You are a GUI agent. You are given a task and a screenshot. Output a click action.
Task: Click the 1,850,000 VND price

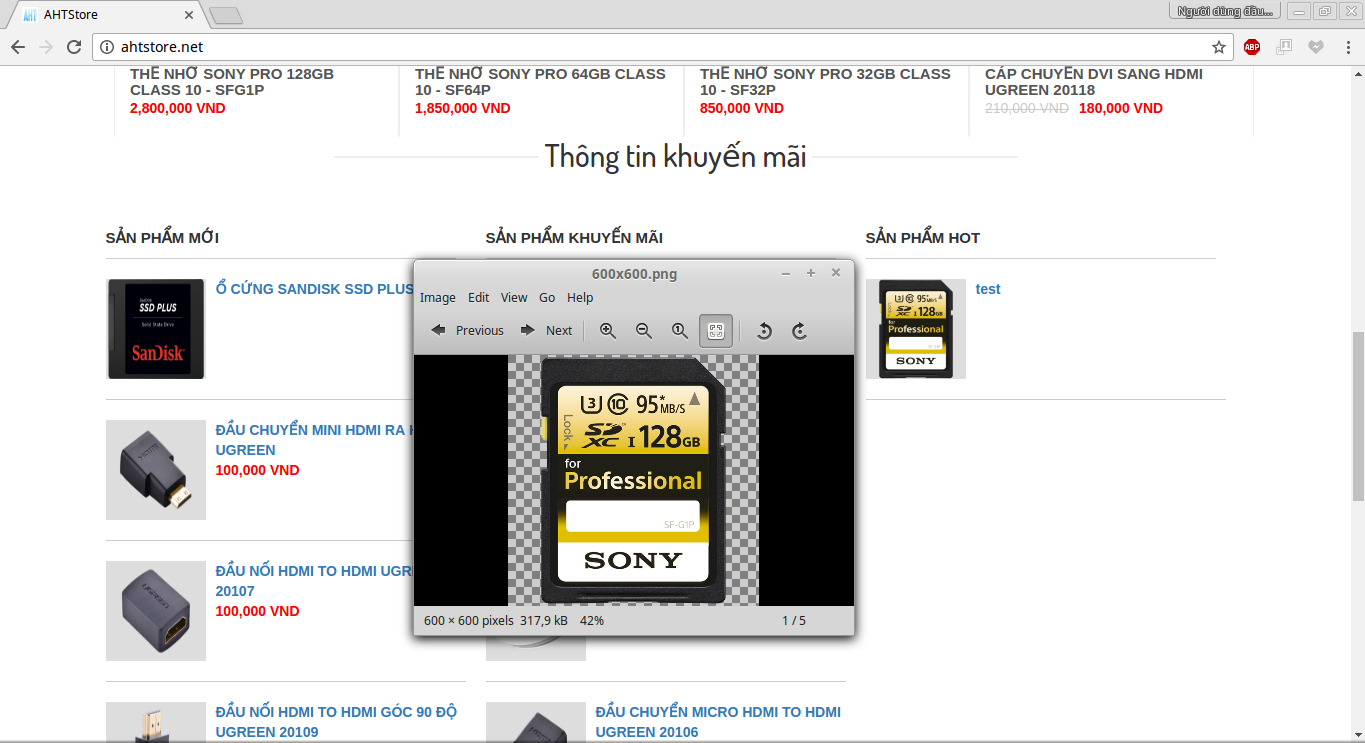tap(463, 108)
